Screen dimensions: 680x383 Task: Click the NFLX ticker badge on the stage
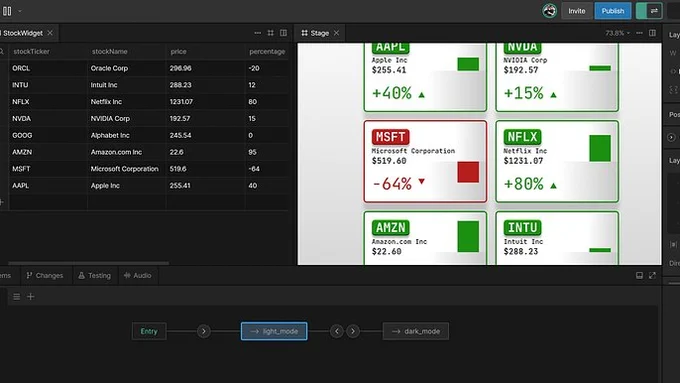[x=523, y=137]
